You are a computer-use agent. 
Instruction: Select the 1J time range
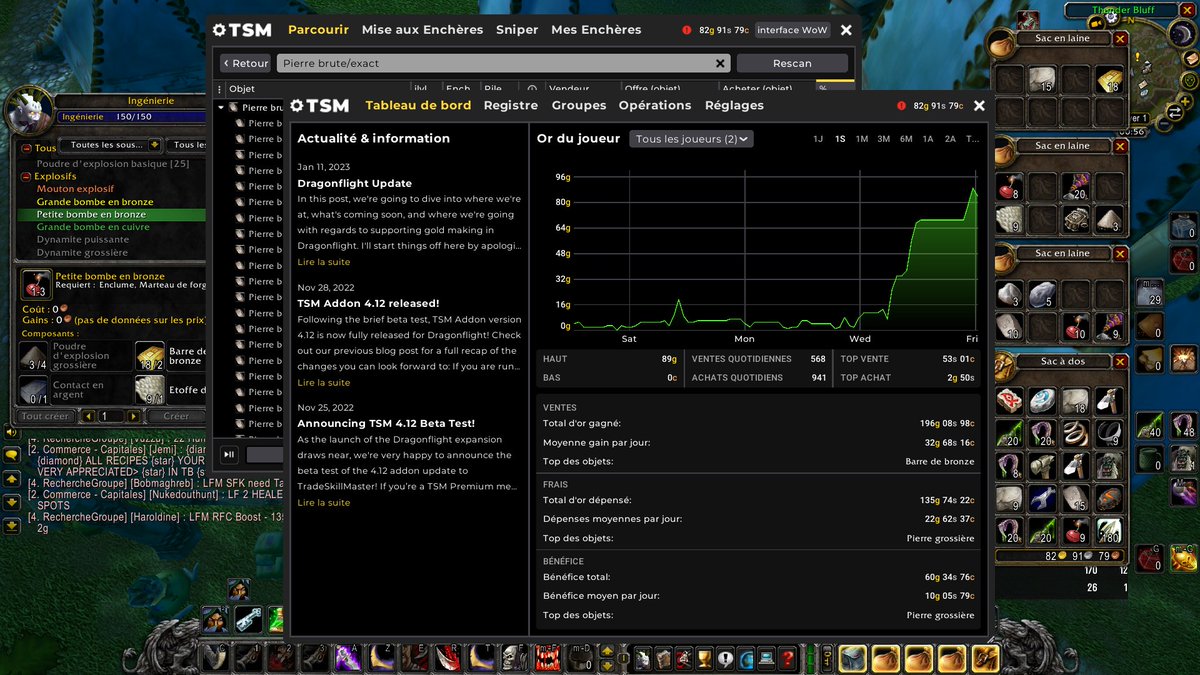[818, 139]
